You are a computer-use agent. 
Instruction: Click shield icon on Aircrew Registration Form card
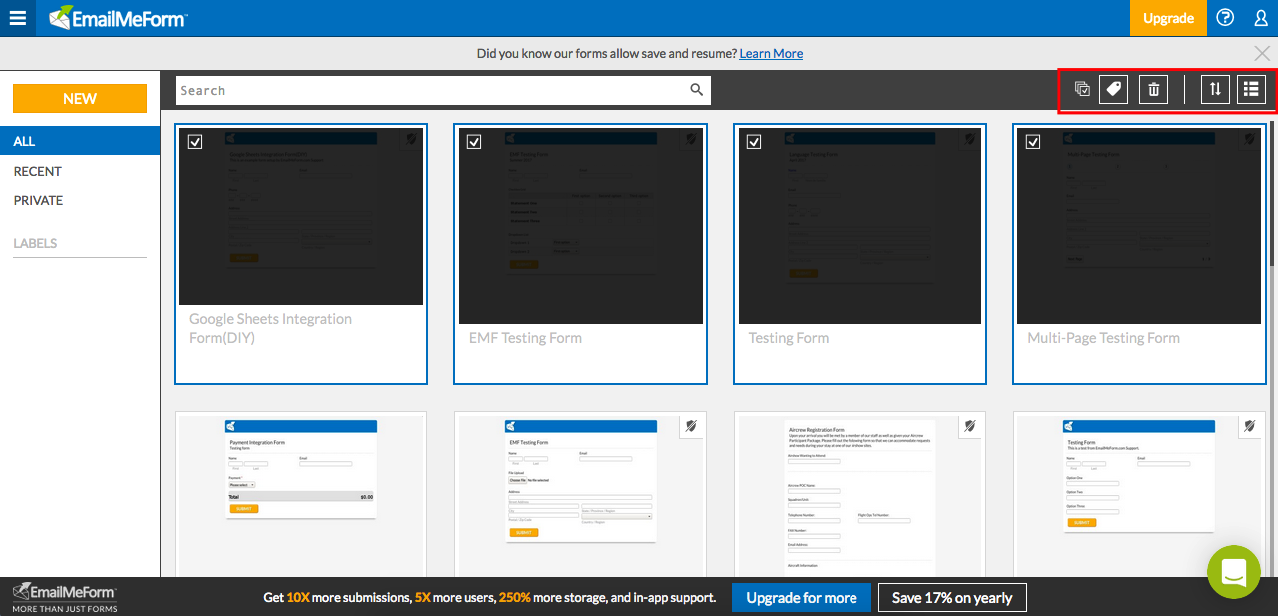969,427
